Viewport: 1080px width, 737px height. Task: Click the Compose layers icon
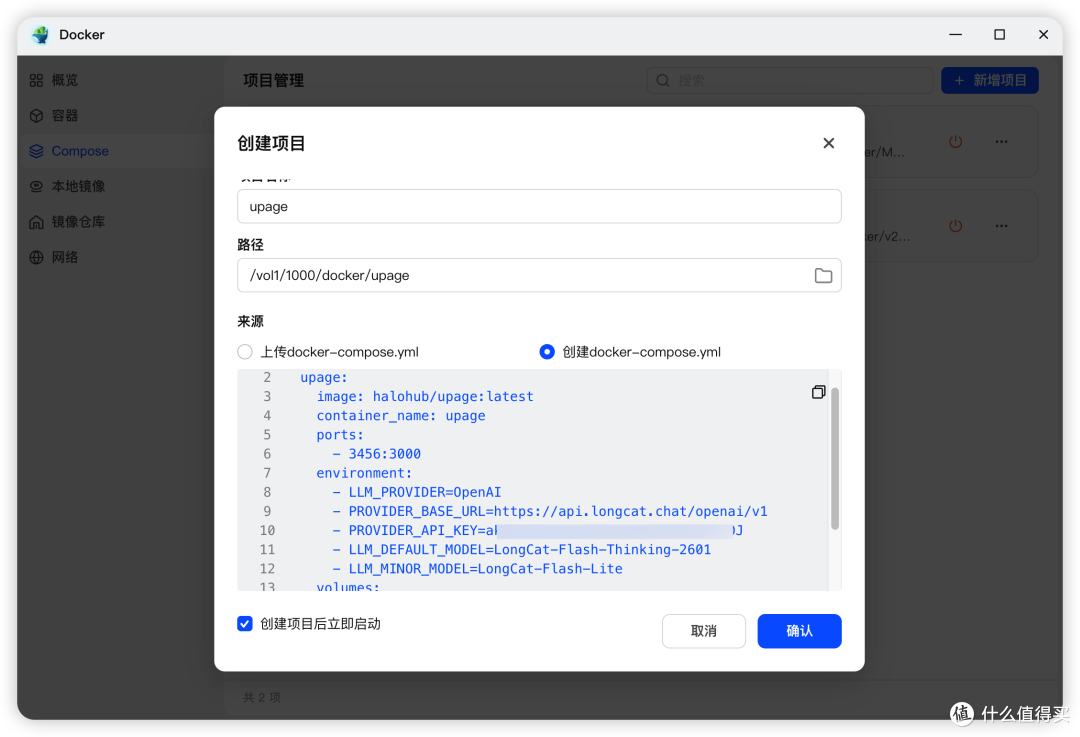tap(37, 151)
